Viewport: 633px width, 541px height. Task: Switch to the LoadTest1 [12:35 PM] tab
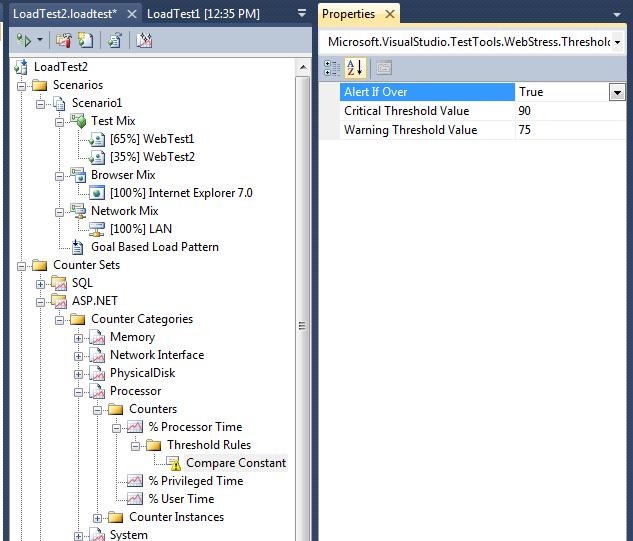(x=203, y=14)
